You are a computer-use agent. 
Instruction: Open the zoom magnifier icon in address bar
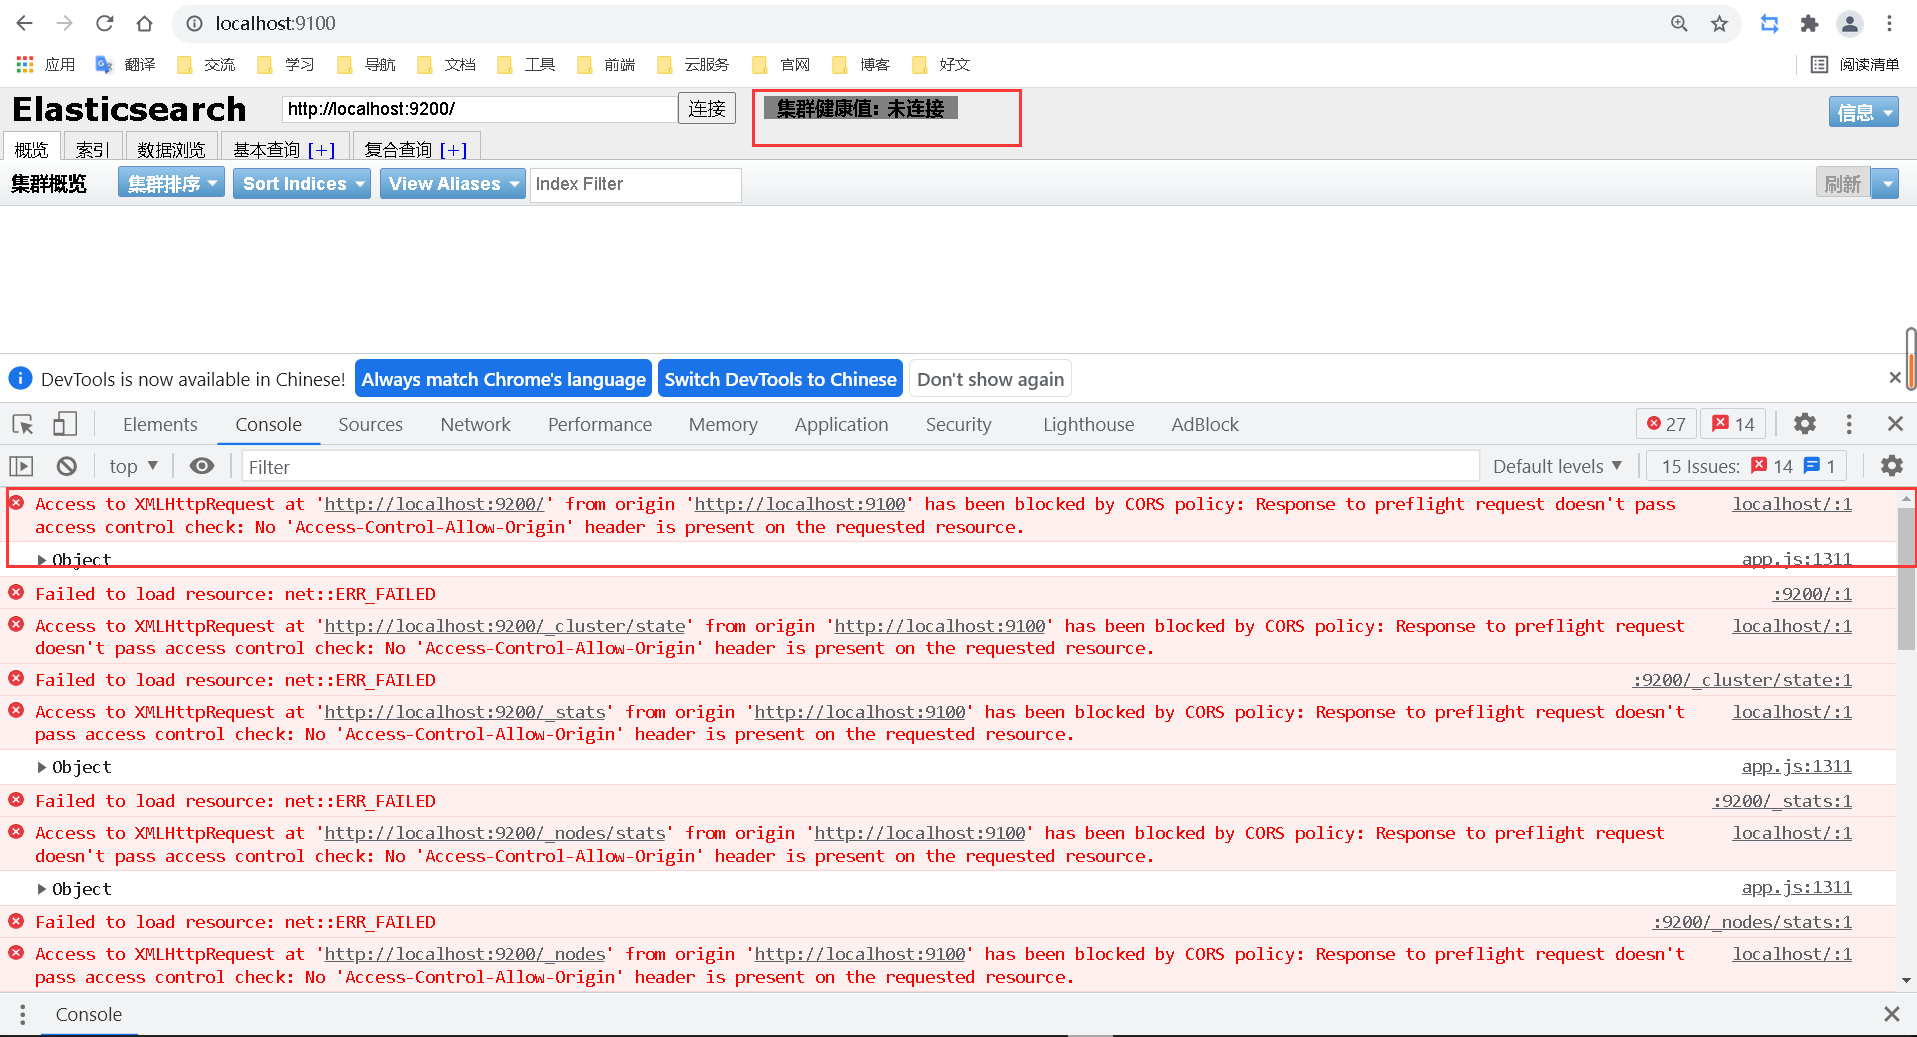coord(1679,23)
